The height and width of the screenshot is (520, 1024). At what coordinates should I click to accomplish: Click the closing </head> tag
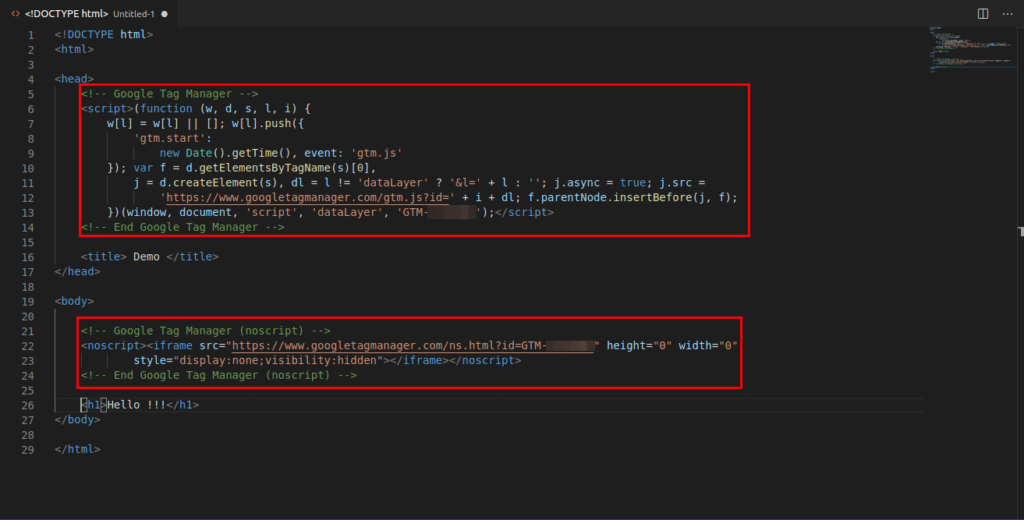(x=78, y=271)
